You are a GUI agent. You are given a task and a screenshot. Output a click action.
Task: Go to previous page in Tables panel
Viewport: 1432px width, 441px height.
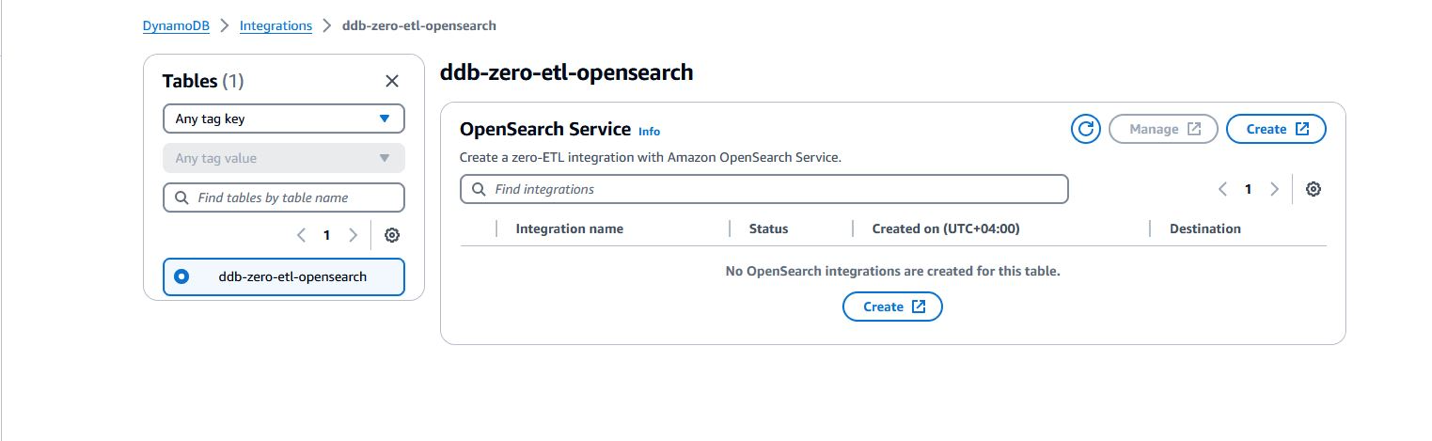tap(301, 235)
